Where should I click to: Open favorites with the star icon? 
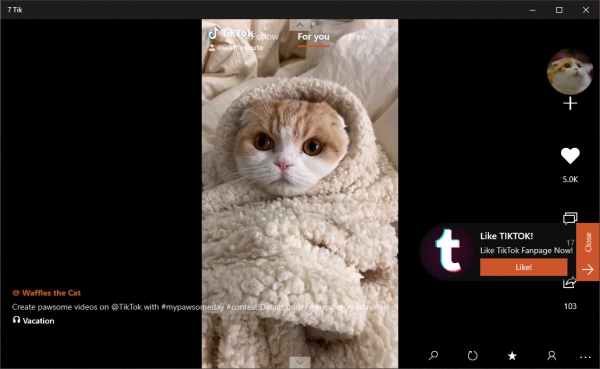click(x=512, y=356)
